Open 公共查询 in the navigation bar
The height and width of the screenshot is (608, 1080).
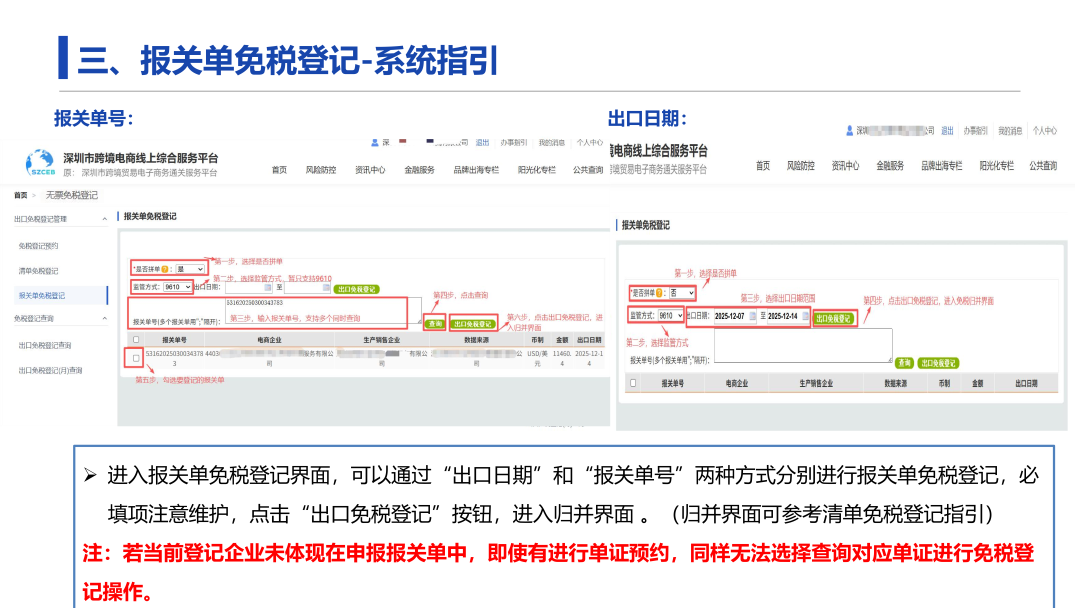click(586, 168)
